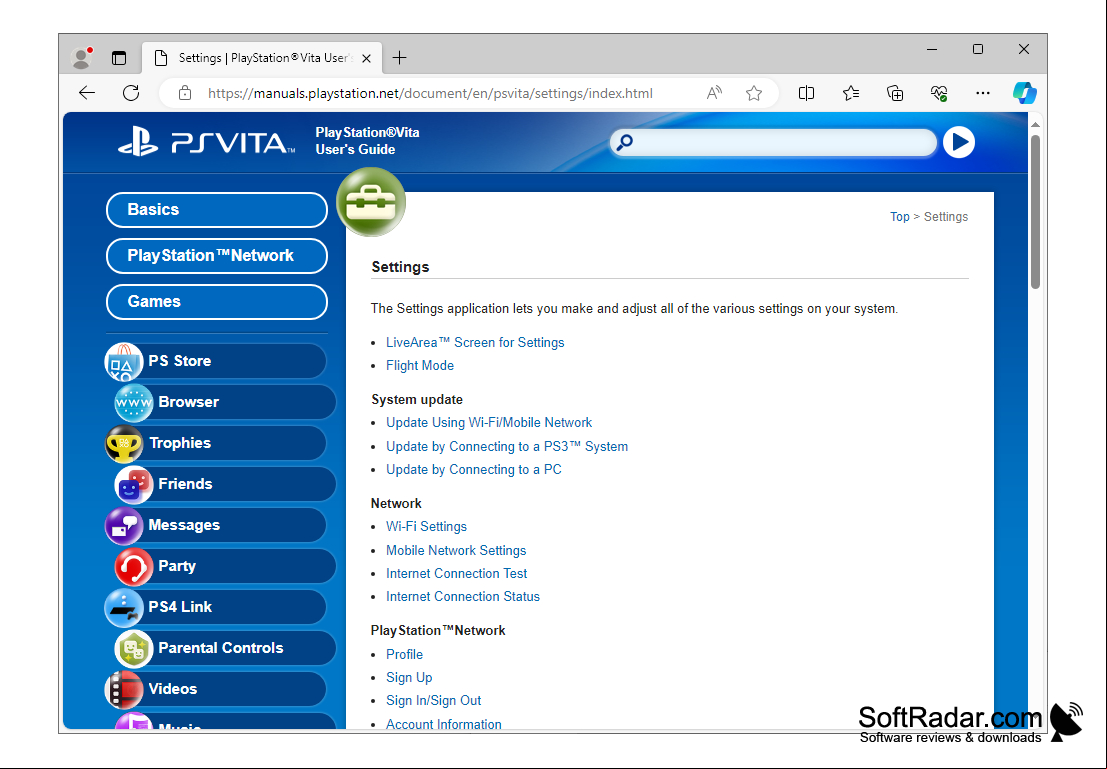The height and width of the screenshot is (769, 1107).
Task: View site information padlock icon
Action: (185, 93)
